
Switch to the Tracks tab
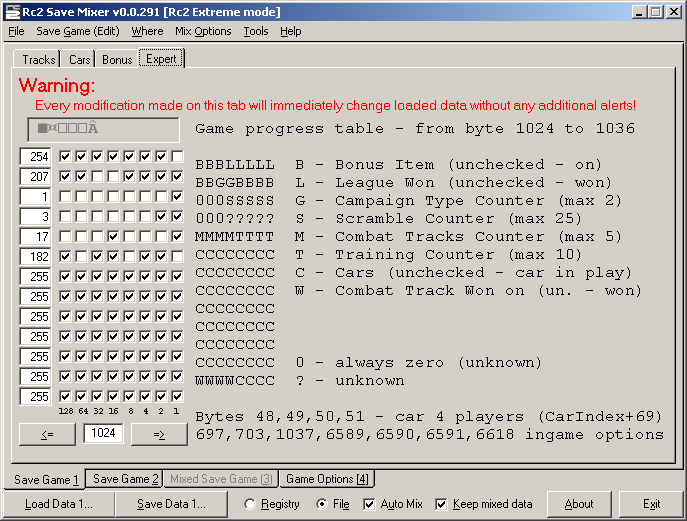pyautogui.click(x=39, y=59)
